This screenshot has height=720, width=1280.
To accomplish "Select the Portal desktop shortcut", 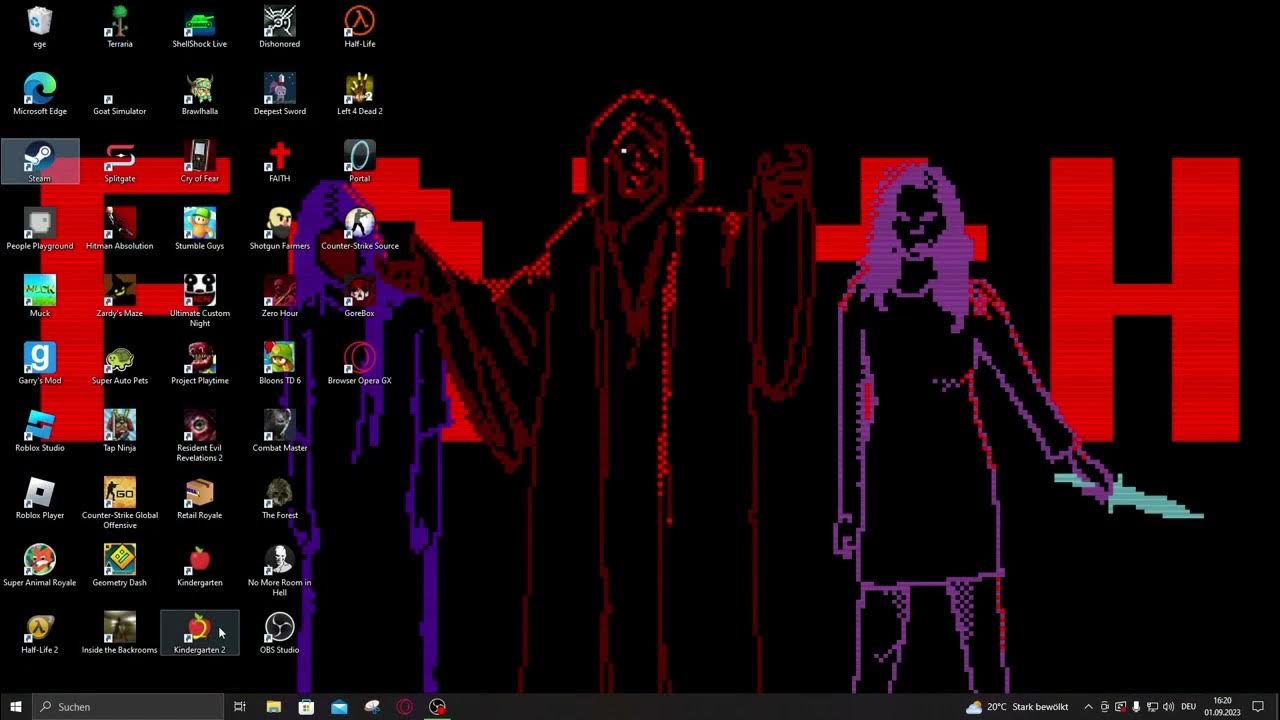I will (360, 162).
